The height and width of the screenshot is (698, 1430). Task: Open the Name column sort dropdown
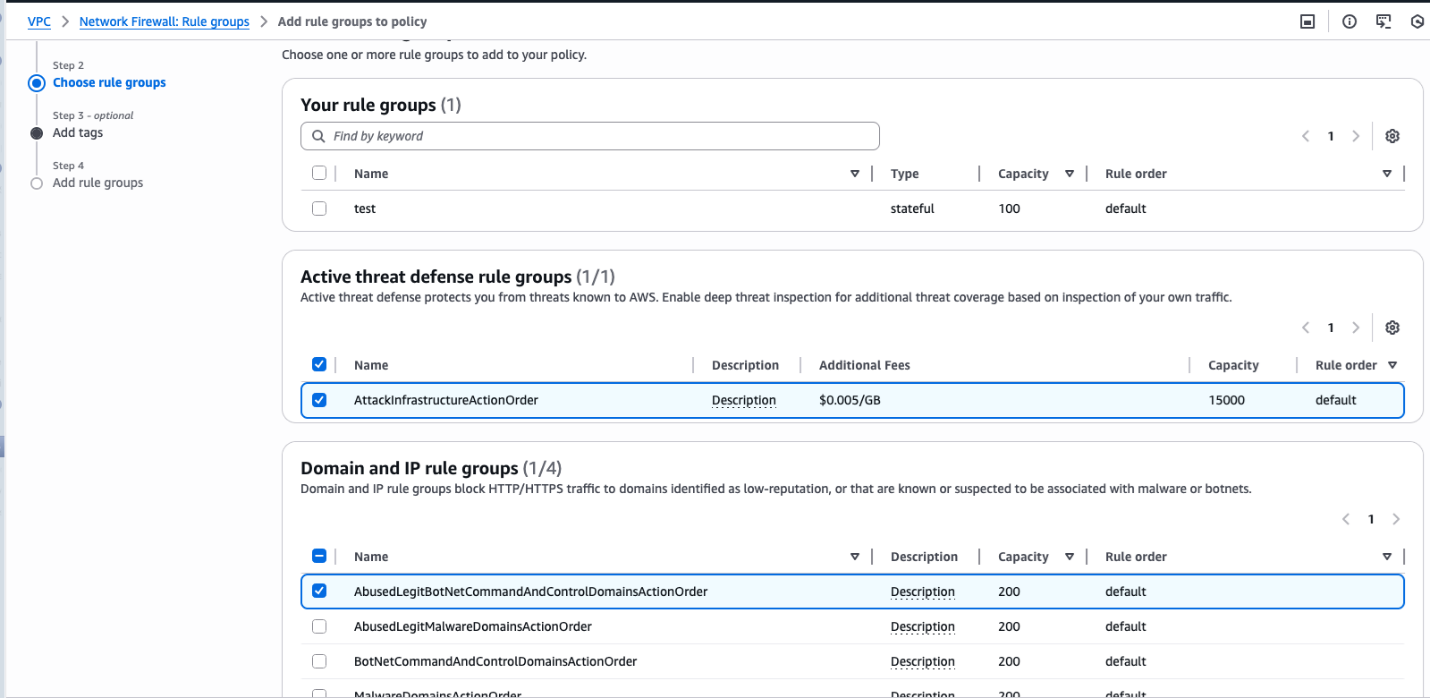coord(855,173)
